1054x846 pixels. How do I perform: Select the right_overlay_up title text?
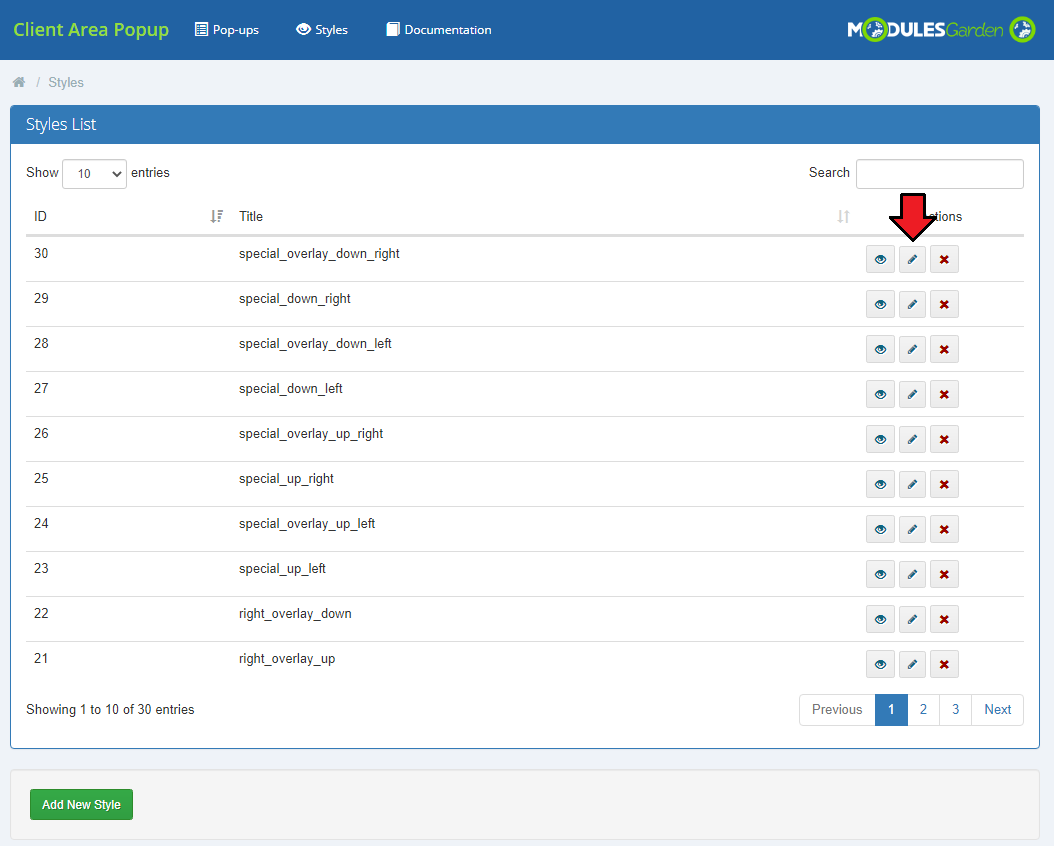click(x=287, y=659)
